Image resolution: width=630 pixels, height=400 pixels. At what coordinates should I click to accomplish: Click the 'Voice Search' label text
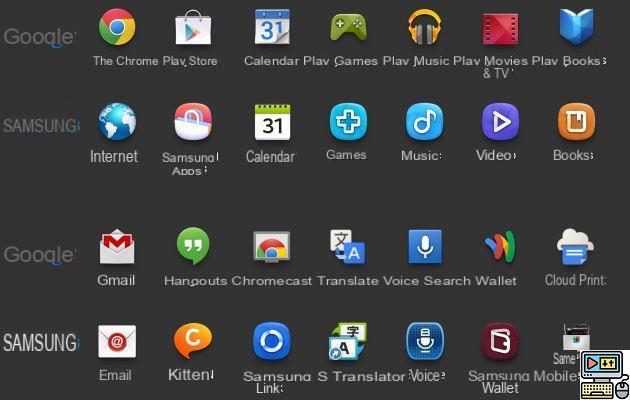point(427,281)
